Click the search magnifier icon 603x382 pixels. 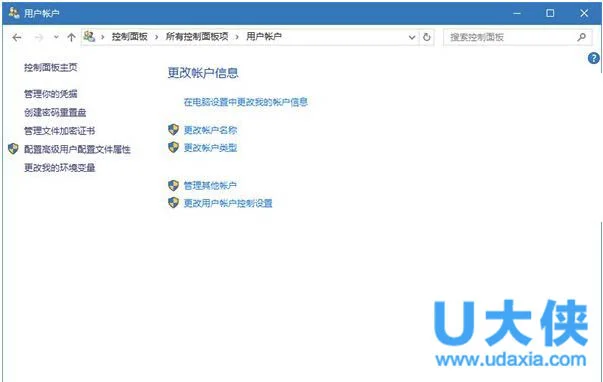click(x=581, y=37)
